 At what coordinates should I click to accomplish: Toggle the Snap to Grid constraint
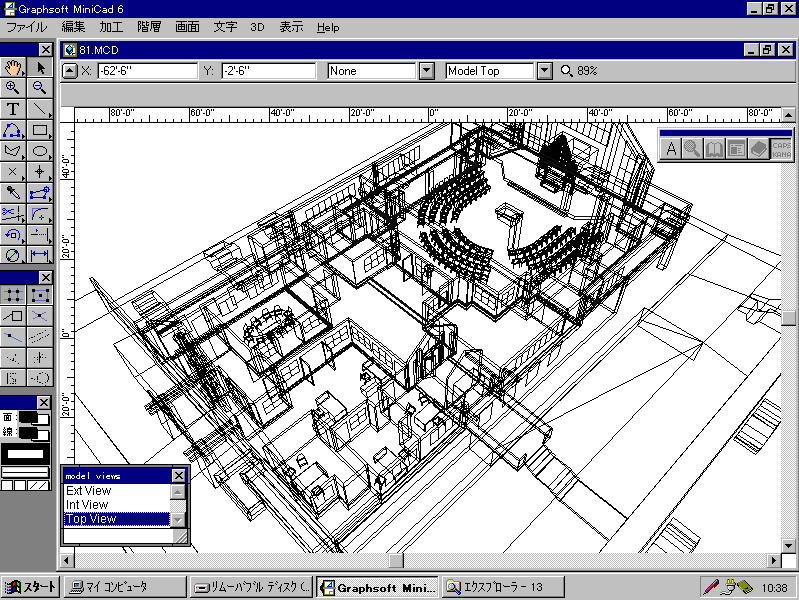tap(13, 295)
